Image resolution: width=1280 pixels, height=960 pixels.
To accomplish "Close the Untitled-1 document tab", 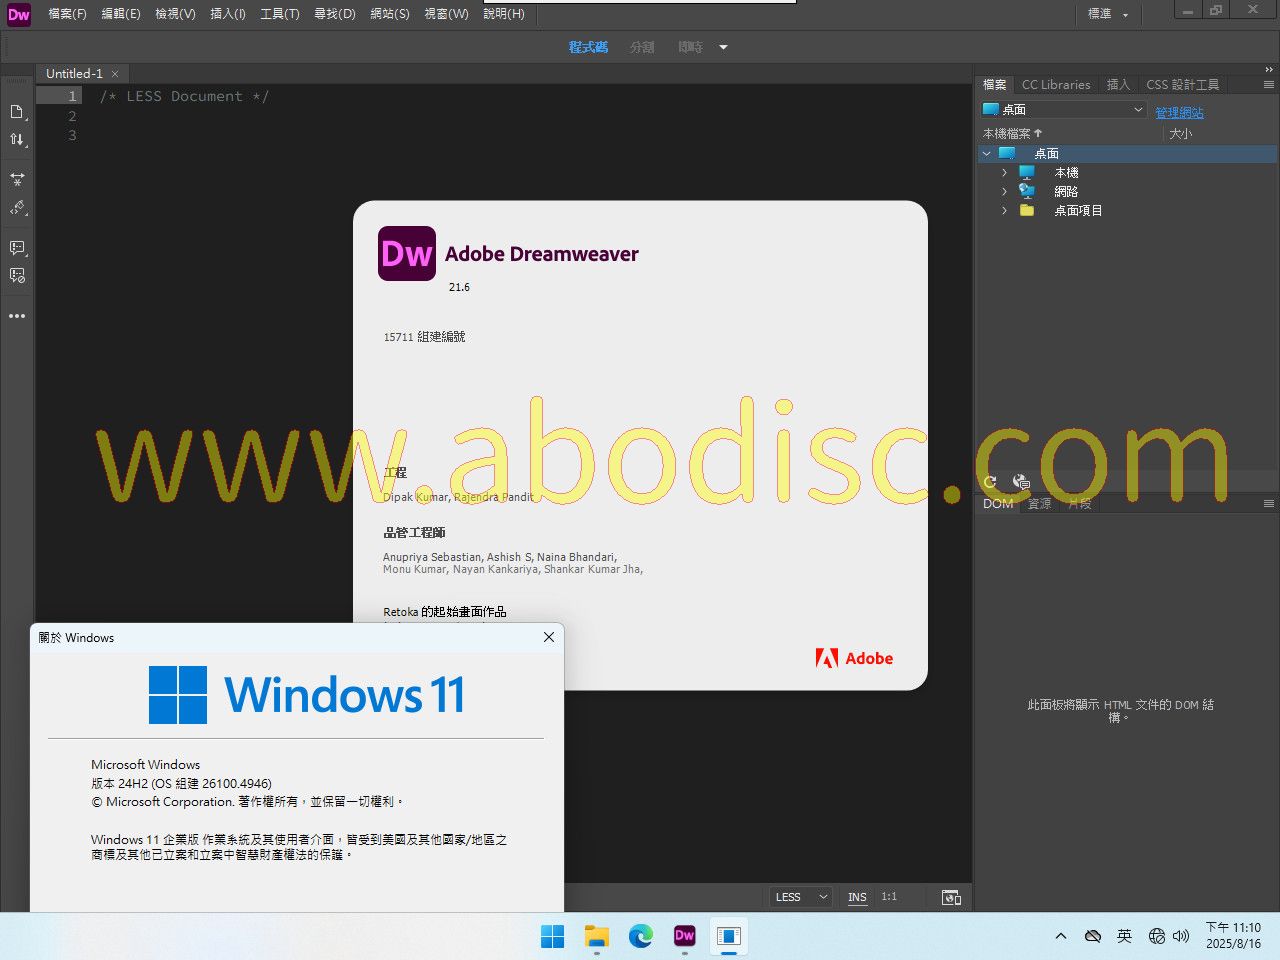I will click(115, 74).
